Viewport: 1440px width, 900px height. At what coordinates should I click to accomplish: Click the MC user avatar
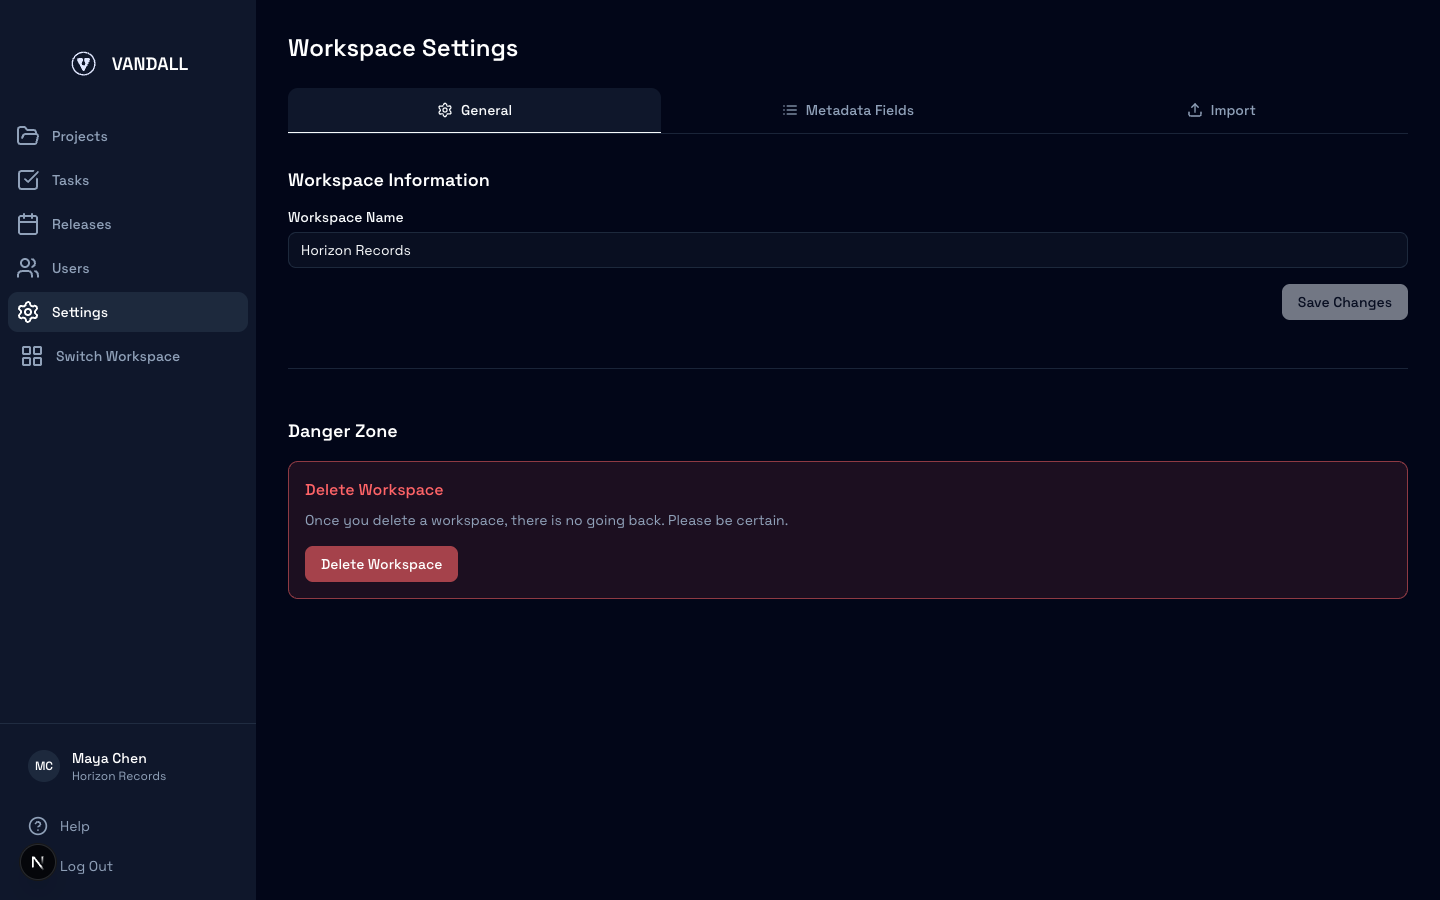[x=44, y=766]
